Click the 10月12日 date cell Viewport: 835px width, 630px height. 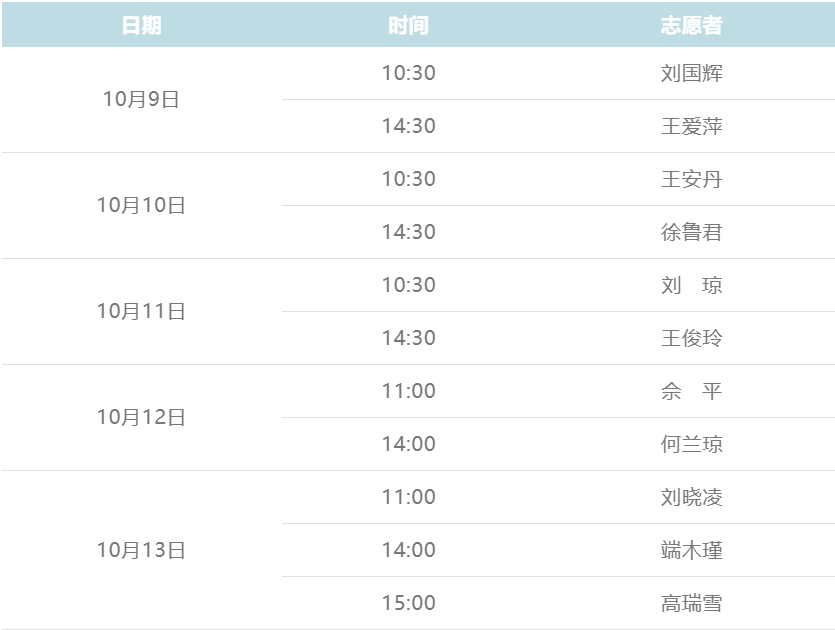(141, 418)
